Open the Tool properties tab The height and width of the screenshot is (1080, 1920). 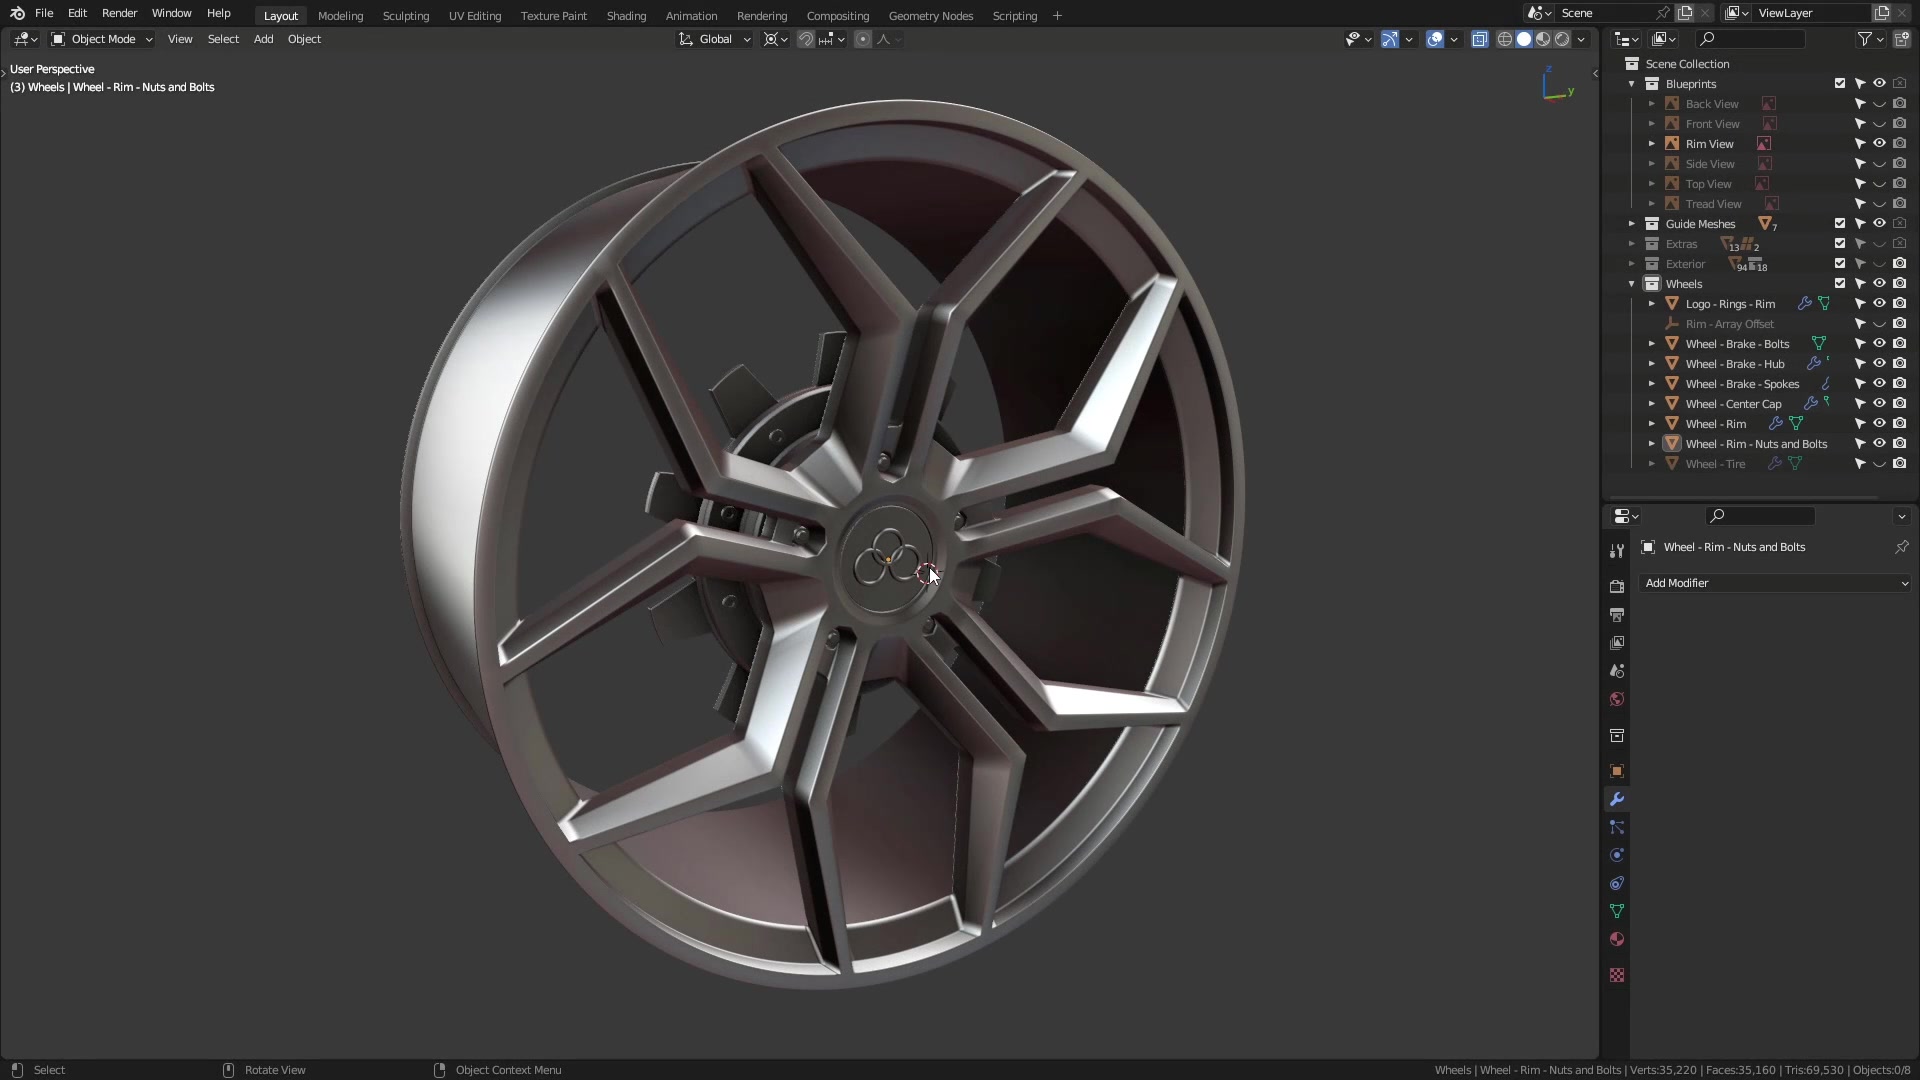[1616, 551]
